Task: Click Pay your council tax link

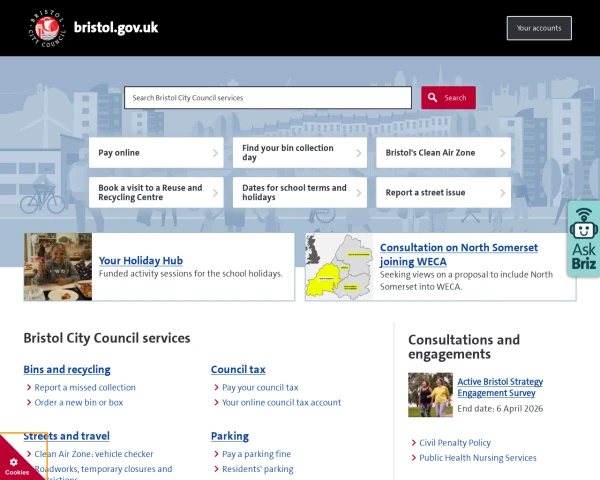Action: (x=260, y=387)
